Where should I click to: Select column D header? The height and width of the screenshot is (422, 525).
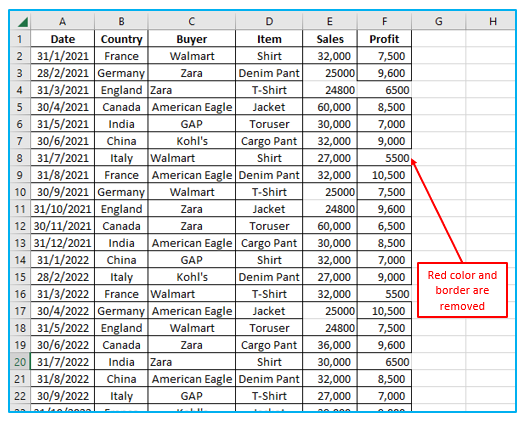click(x=269, y=22)
